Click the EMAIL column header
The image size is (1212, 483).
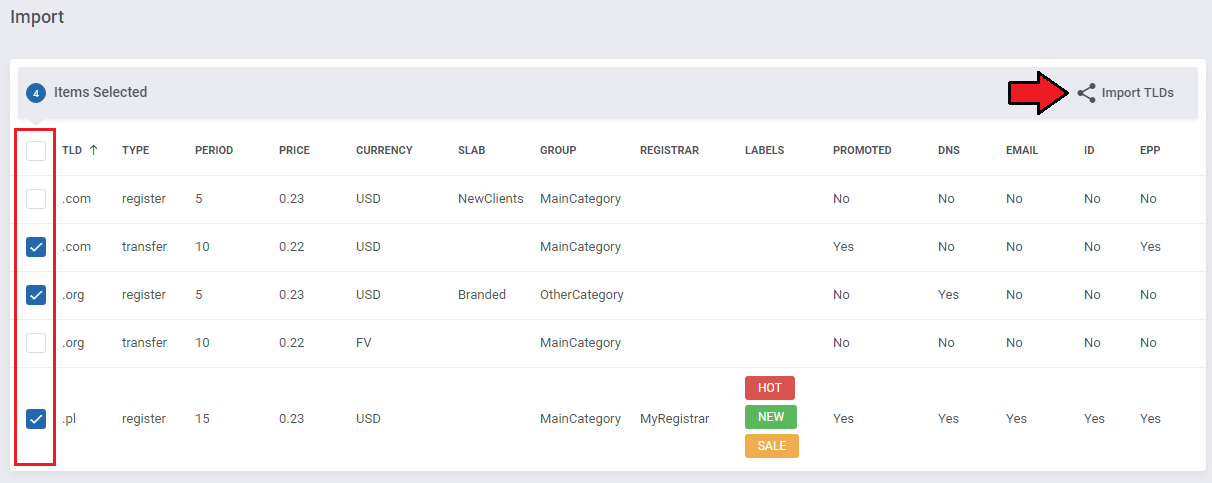coord(1022,151)
